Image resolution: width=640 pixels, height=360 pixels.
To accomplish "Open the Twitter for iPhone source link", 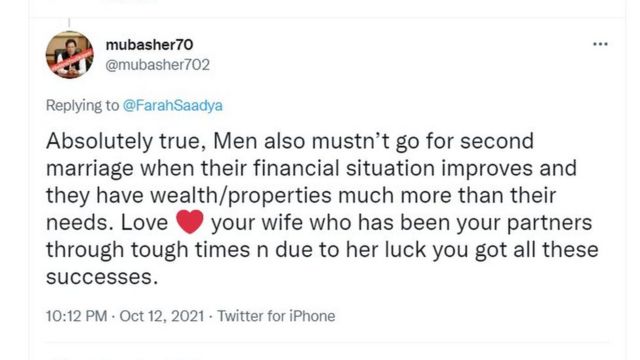I will tap(276, 316).
